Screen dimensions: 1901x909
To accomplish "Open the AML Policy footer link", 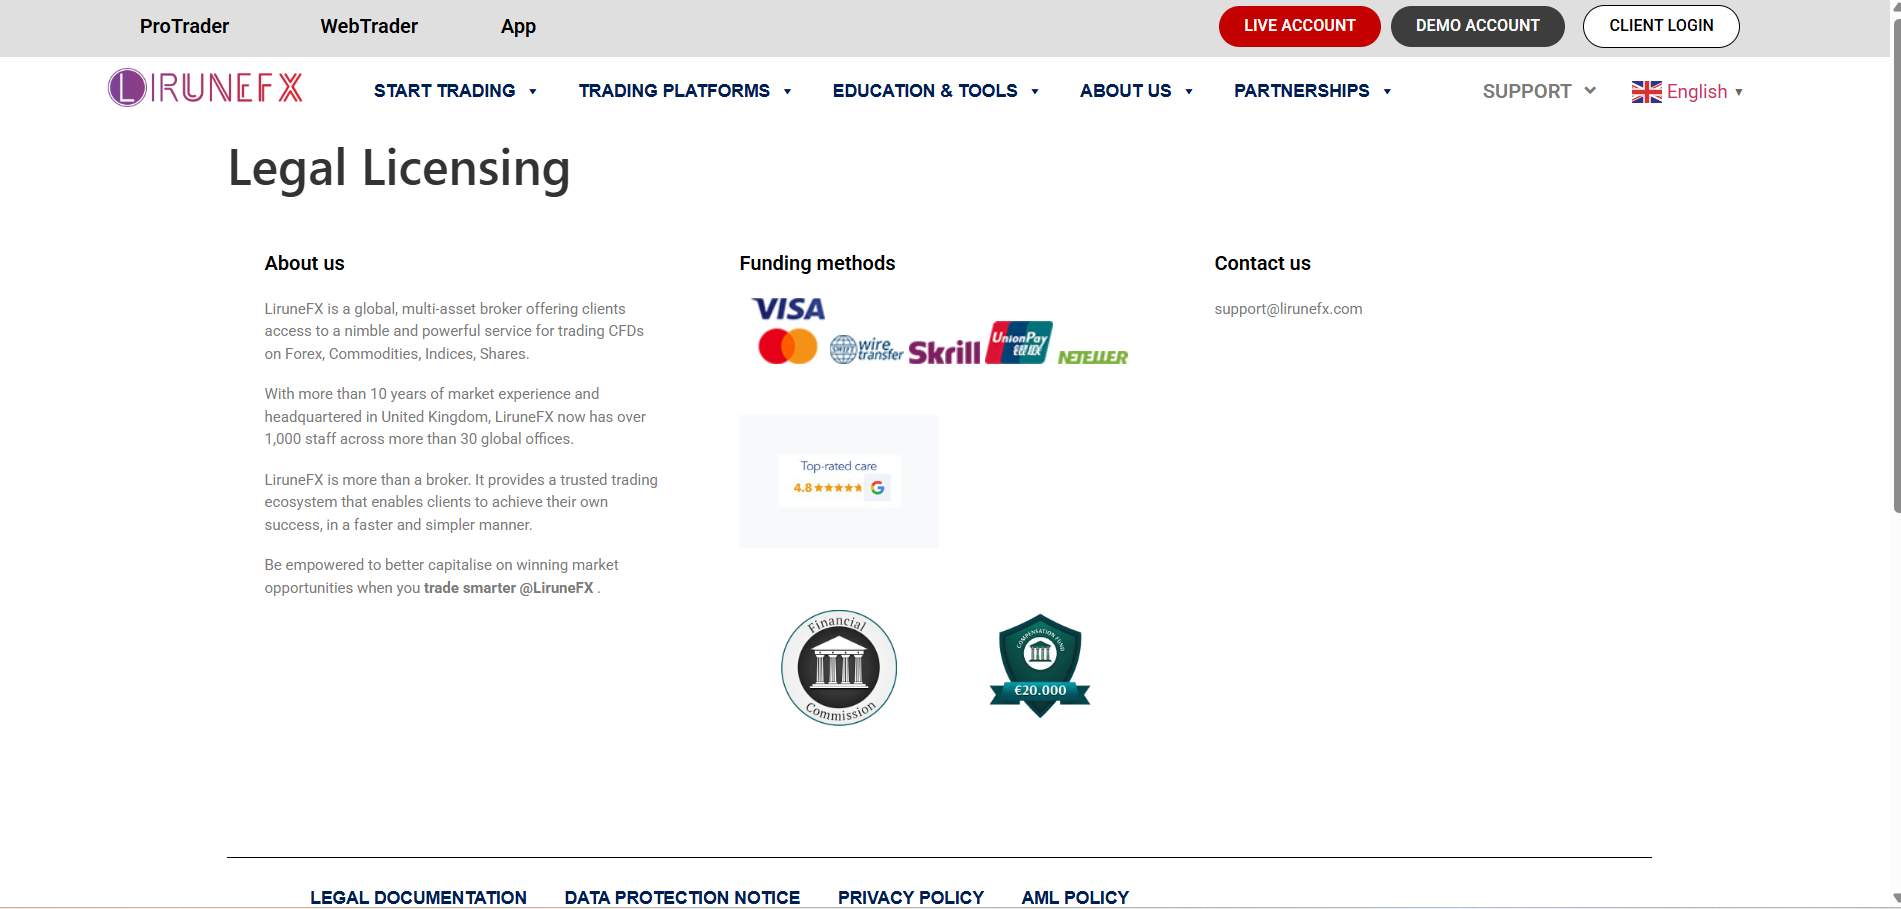I will coord(1075,897).
